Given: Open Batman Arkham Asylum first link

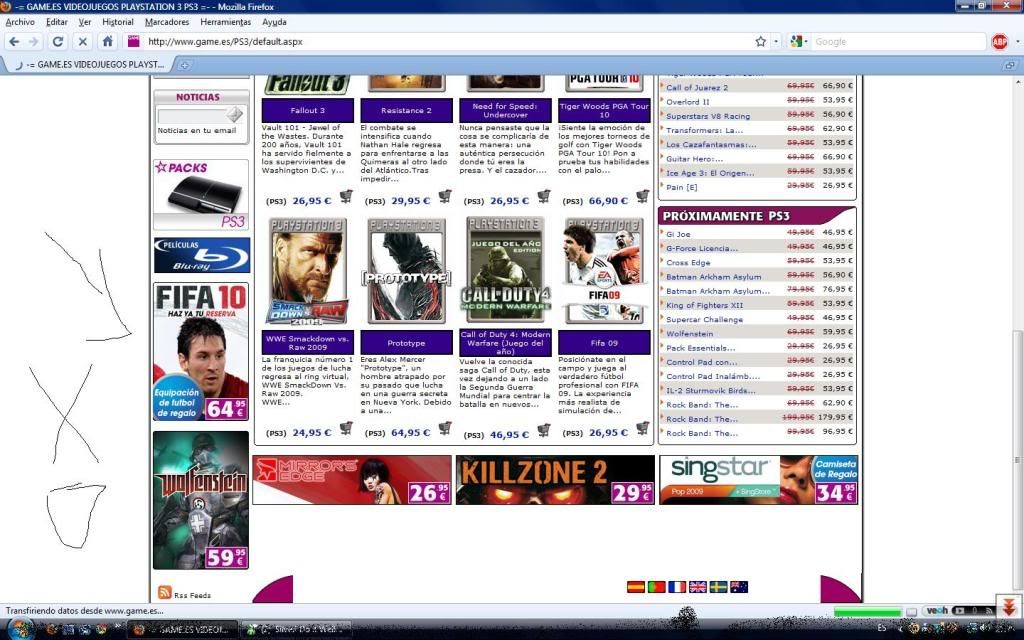Looking at the screenshot, I should coord(713,277).
